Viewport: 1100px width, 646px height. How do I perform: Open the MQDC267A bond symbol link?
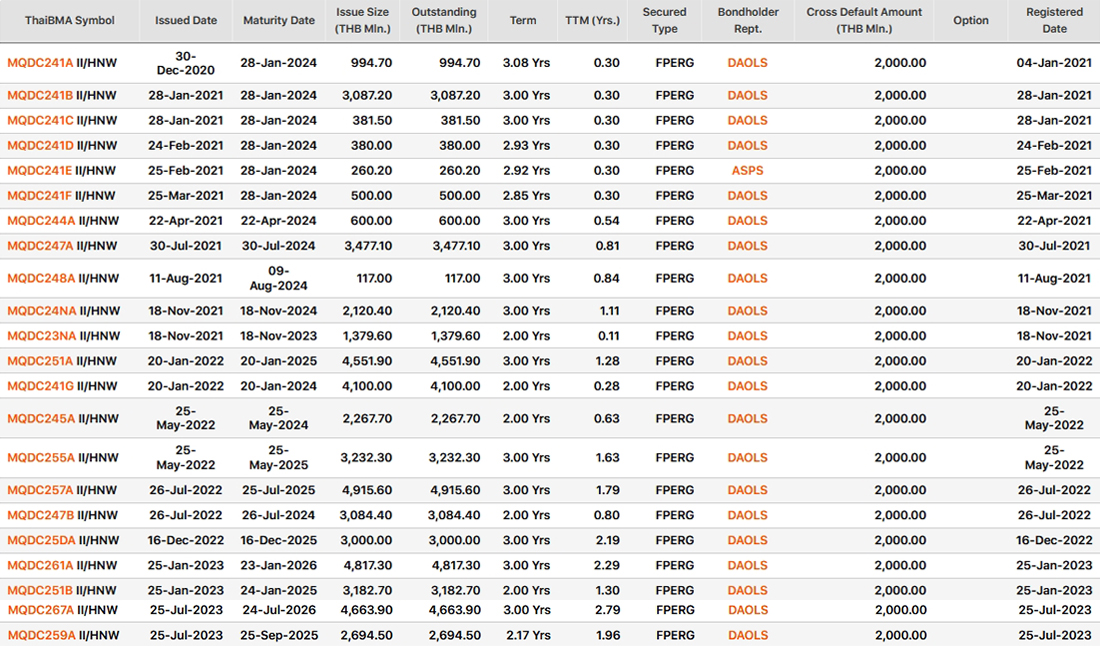[x=41, y=610]
